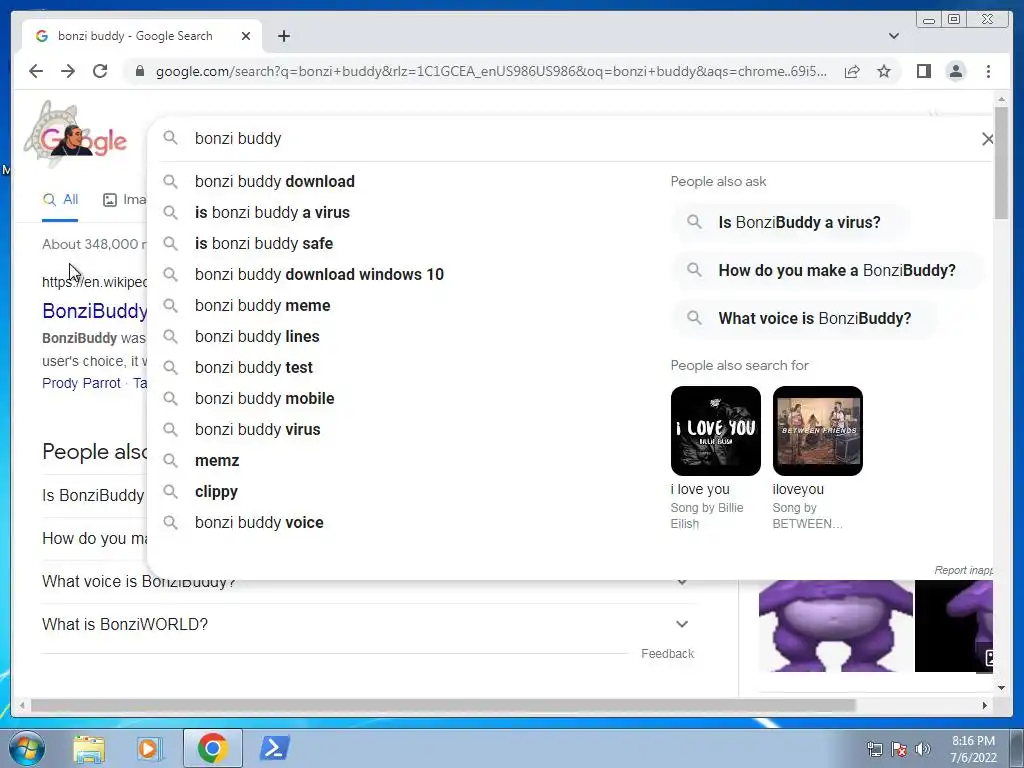1024x768 pixels.
Task: Open the Action Center flag tray icon
Action: click(899, 748)
